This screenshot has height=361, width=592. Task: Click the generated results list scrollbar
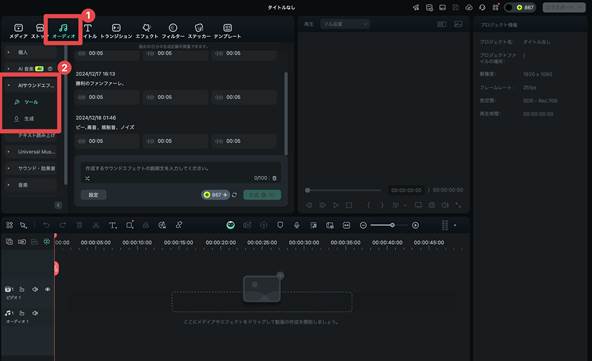pos(286,113)
